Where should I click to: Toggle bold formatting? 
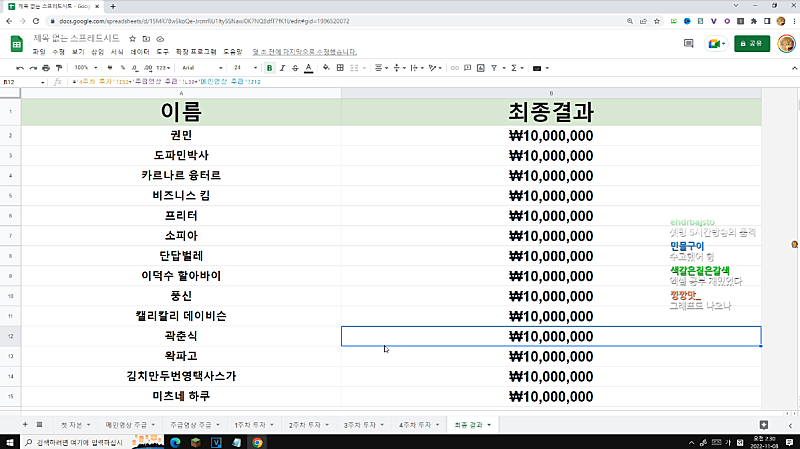(x=269, y=68)
